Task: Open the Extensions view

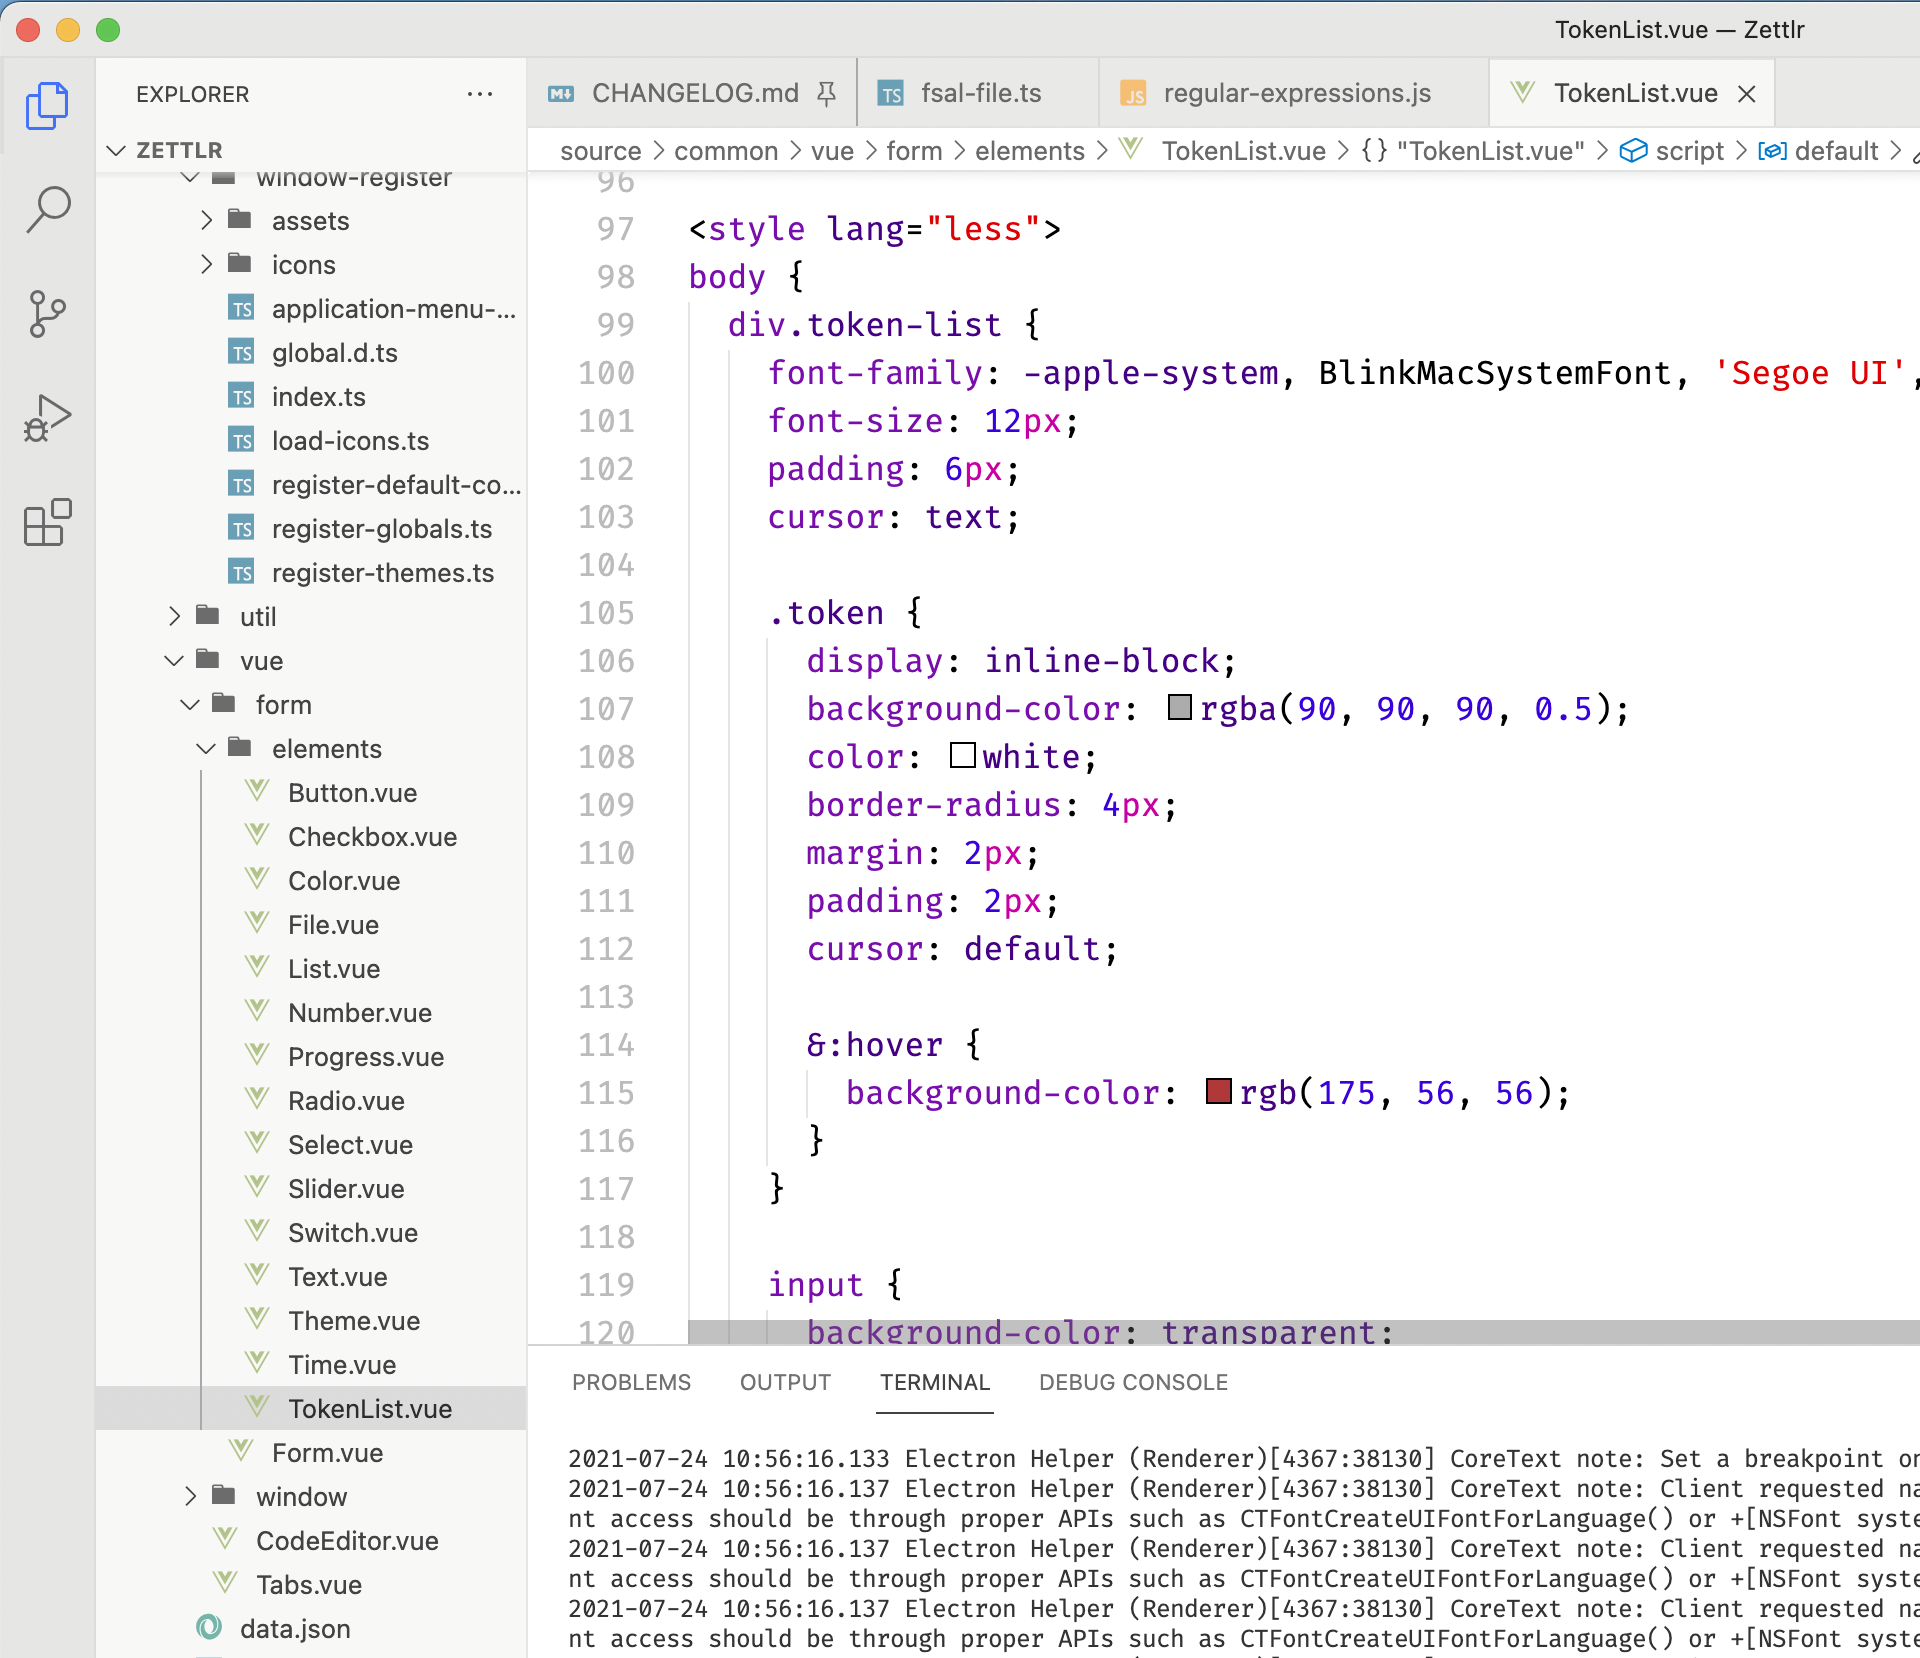Action: click(47, 523)
